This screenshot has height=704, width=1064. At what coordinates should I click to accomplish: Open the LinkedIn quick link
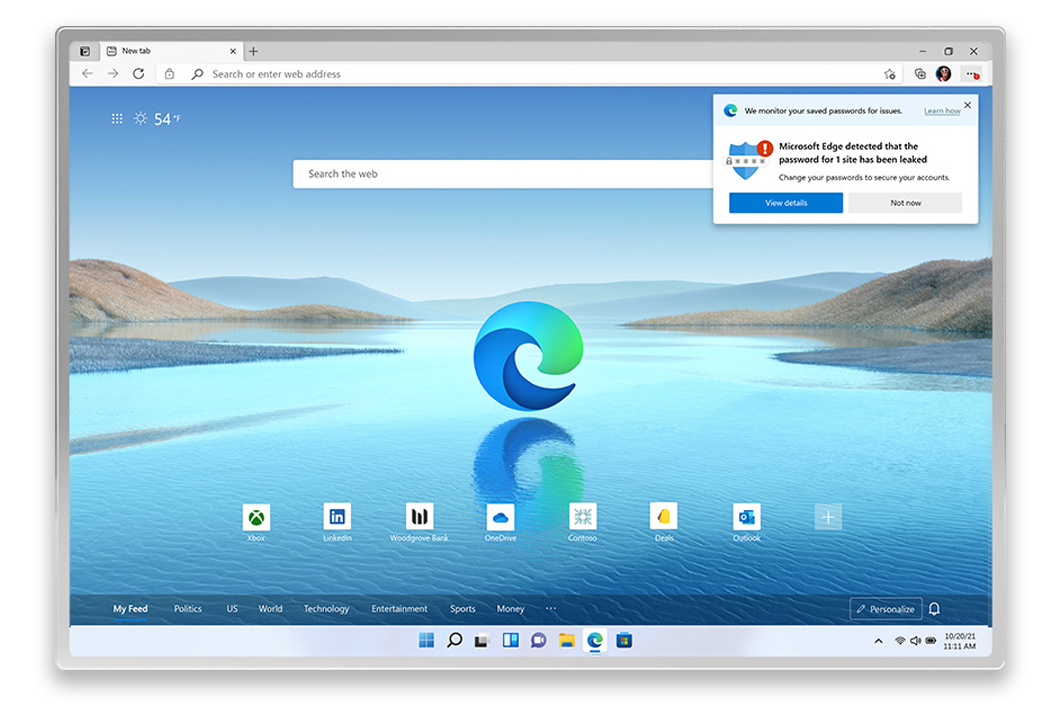coord(337,523)
